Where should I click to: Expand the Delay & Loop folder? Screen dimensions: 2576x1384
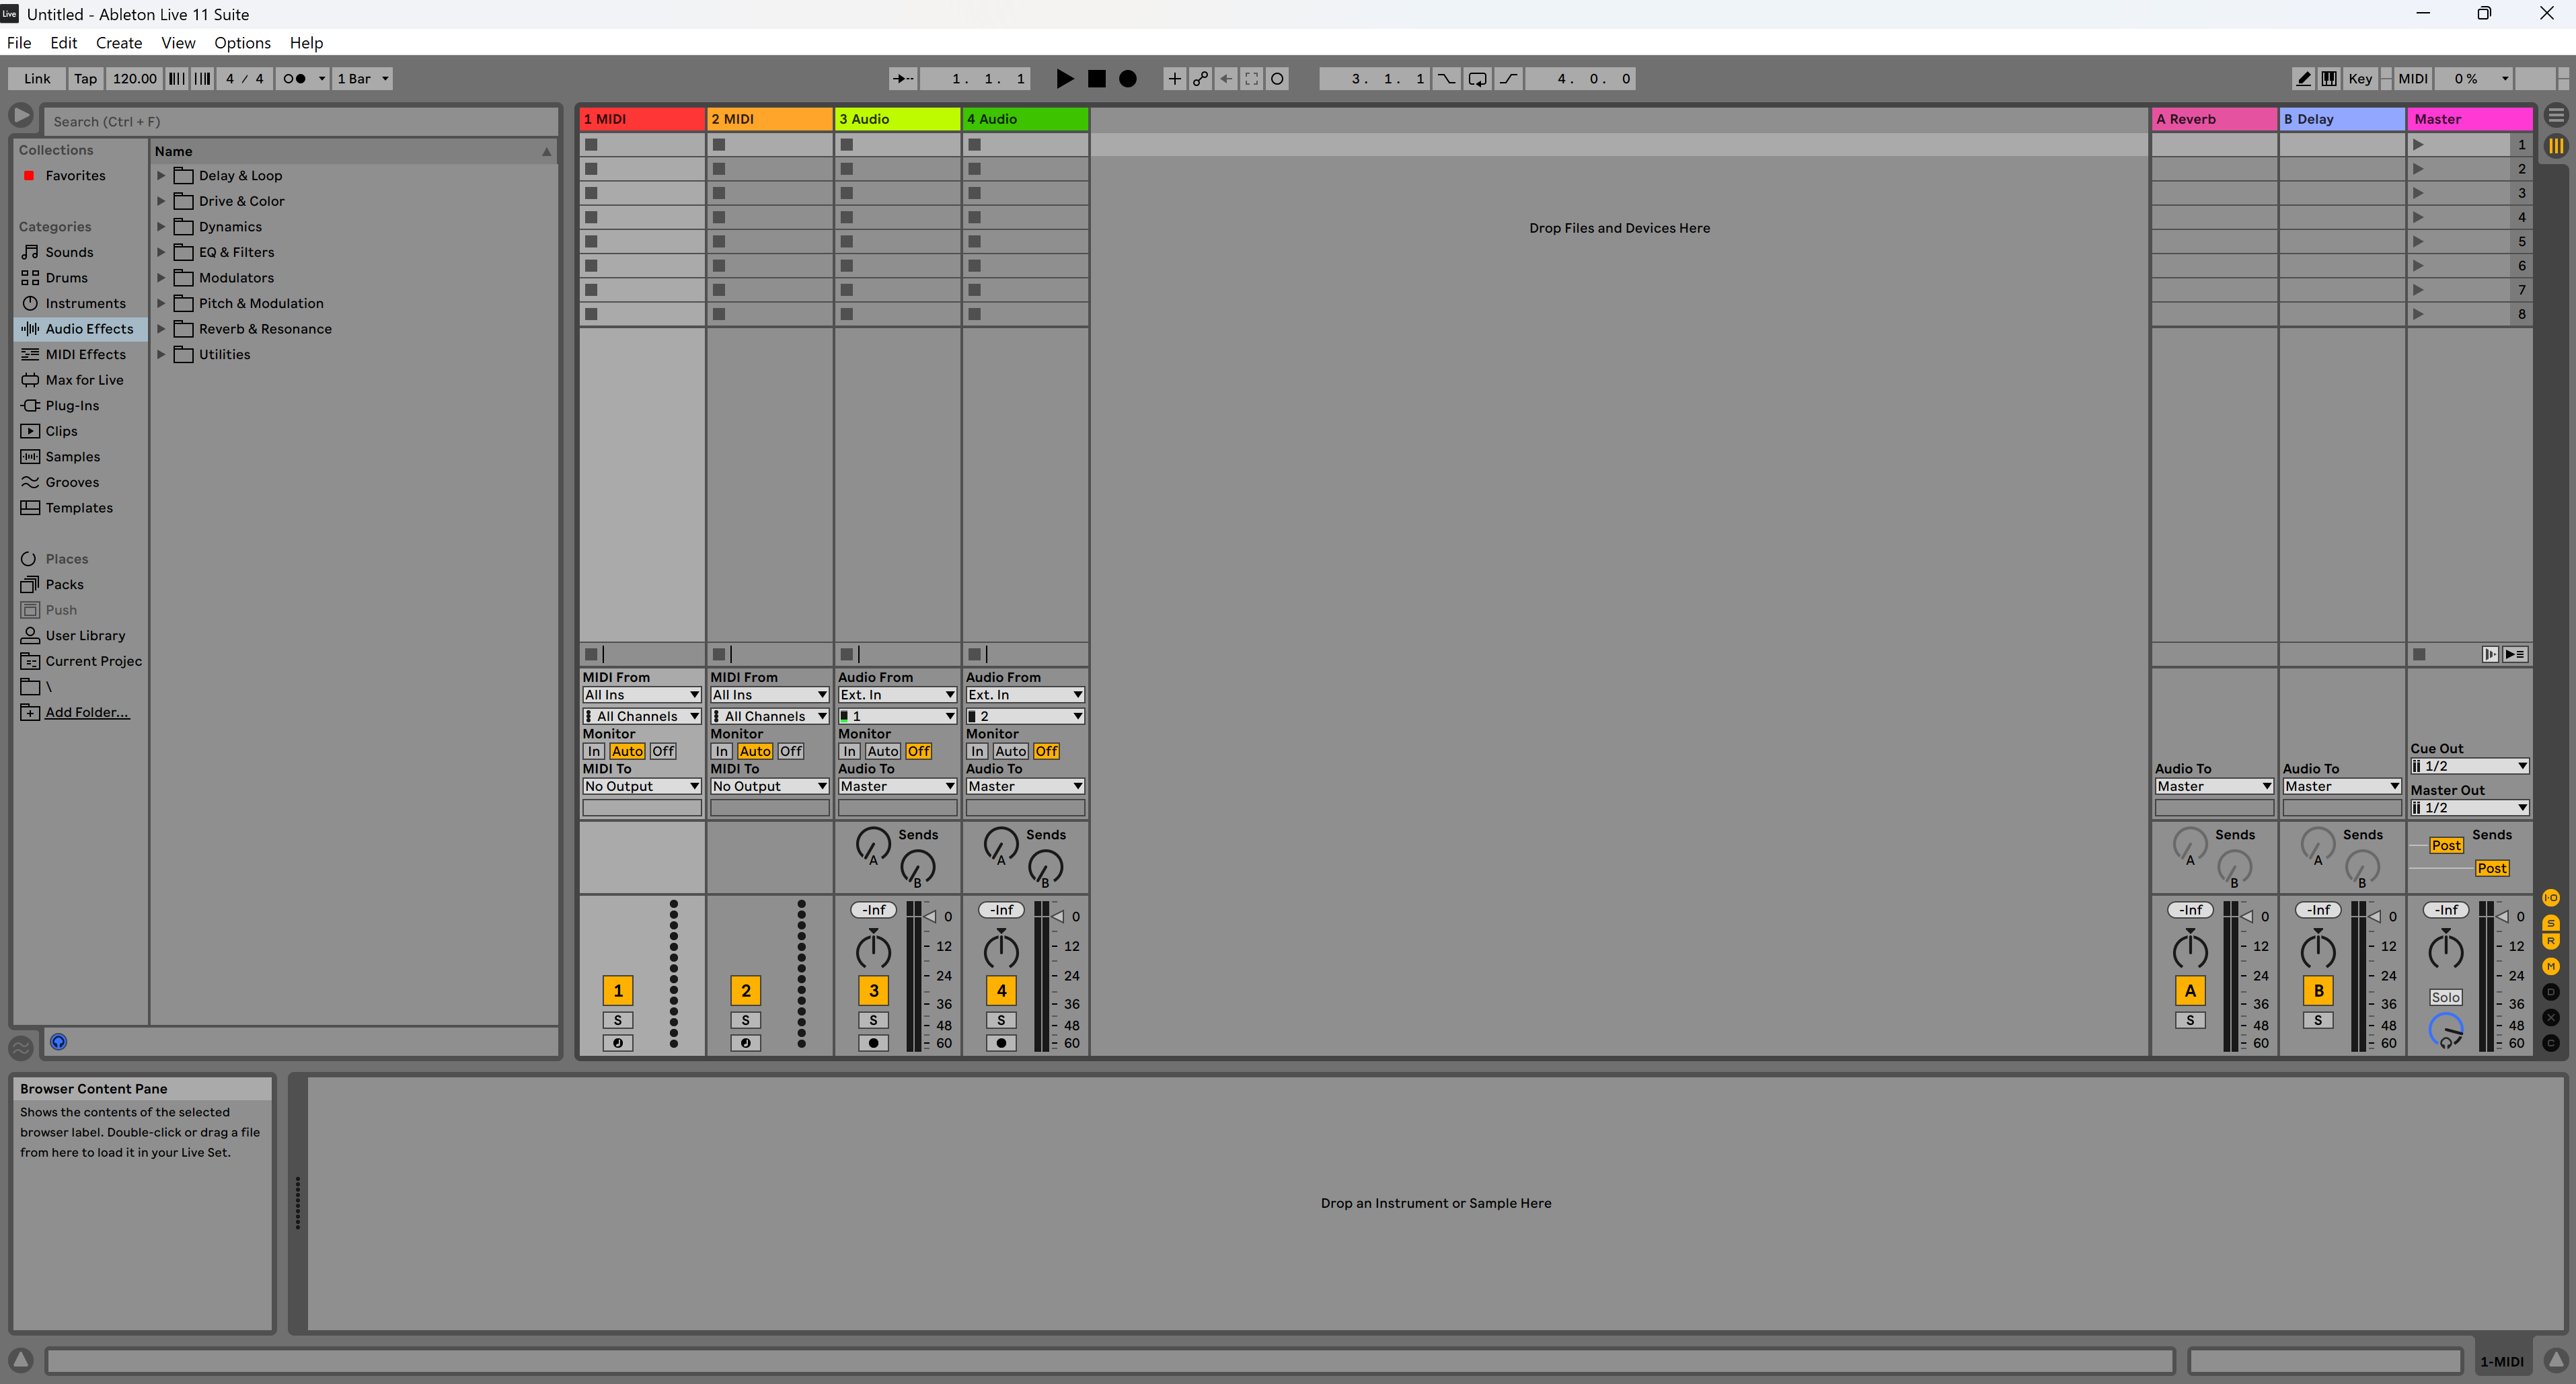161,175
